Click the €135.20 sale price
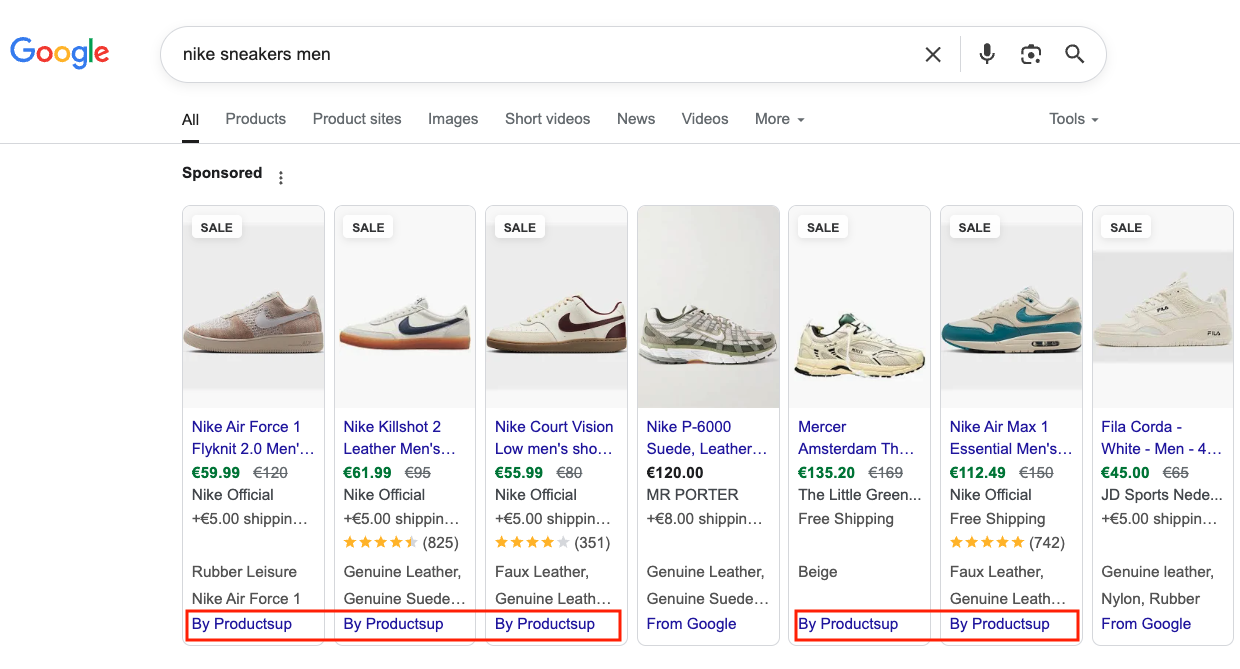Image resolution: width=1240 pixels, height=669 pixels. pos(827,473)
